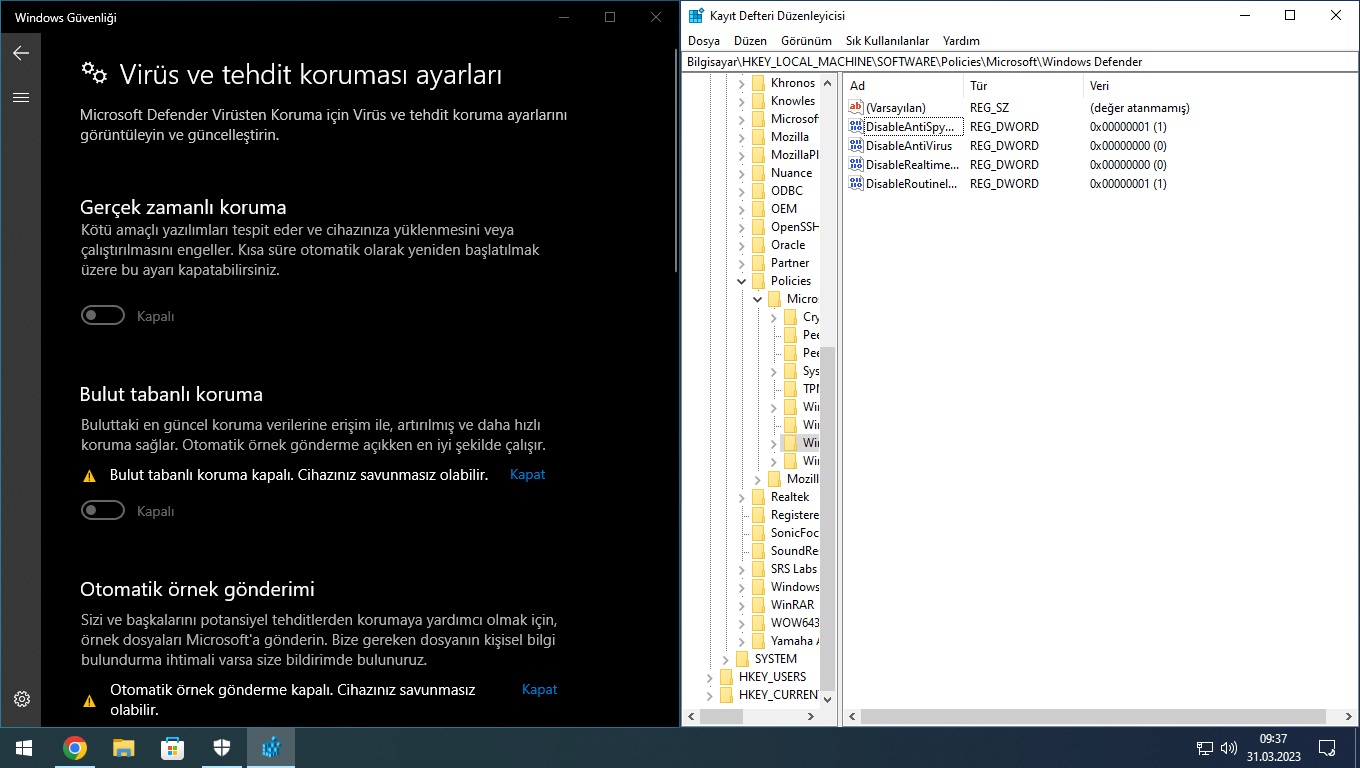Toggle Bulut tabanlı koruma switch
This screenshot has height=768, width=1360.
pyautogui.click(x=103, y=511)
